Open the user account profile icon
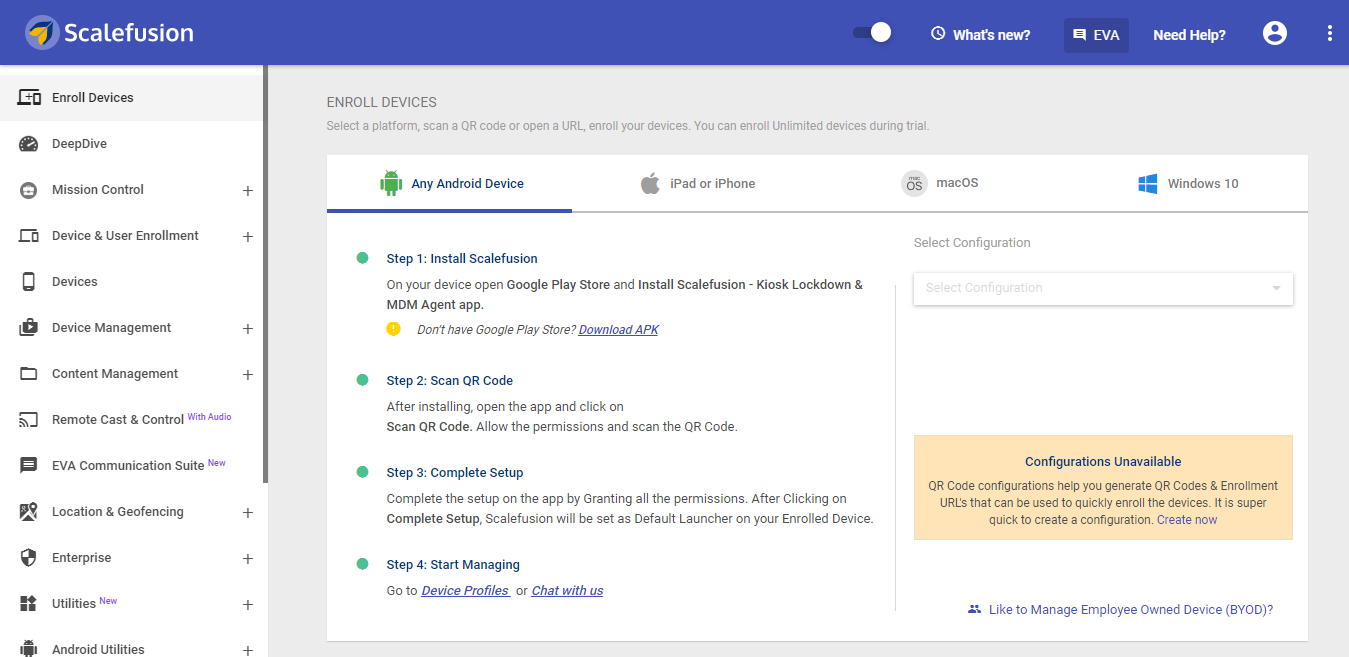The height and width of the screenshot is (657, 1349). (1275, 33)
